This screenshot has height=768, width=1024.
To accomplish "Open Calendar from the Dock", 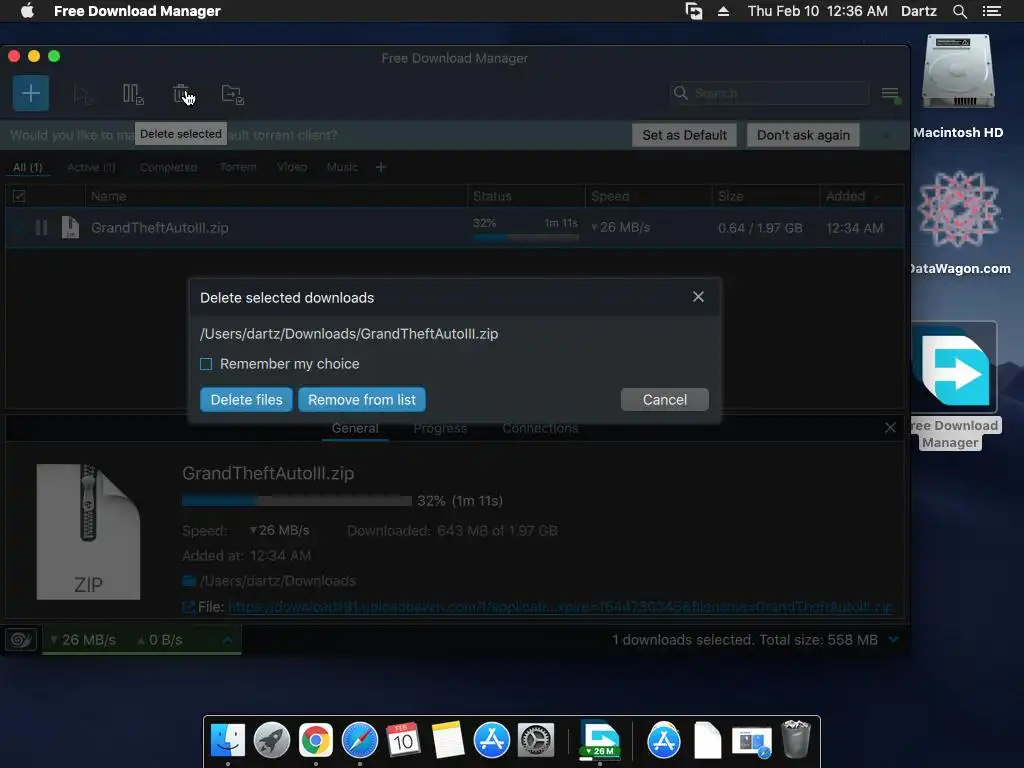I will [x=404, y=741].
